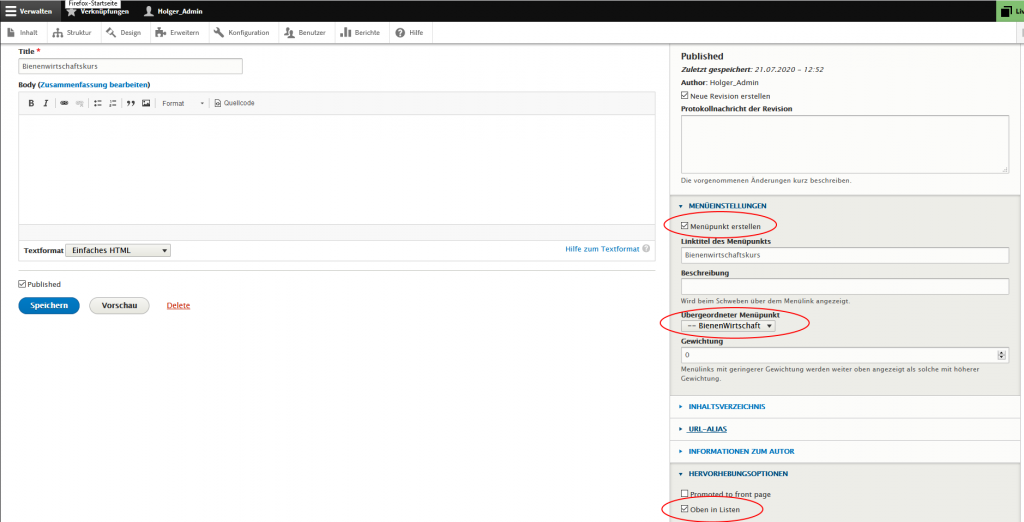The width and height of the screenshot is (1024, 522).
Task: Click the Speichern button
Action: 48,305
